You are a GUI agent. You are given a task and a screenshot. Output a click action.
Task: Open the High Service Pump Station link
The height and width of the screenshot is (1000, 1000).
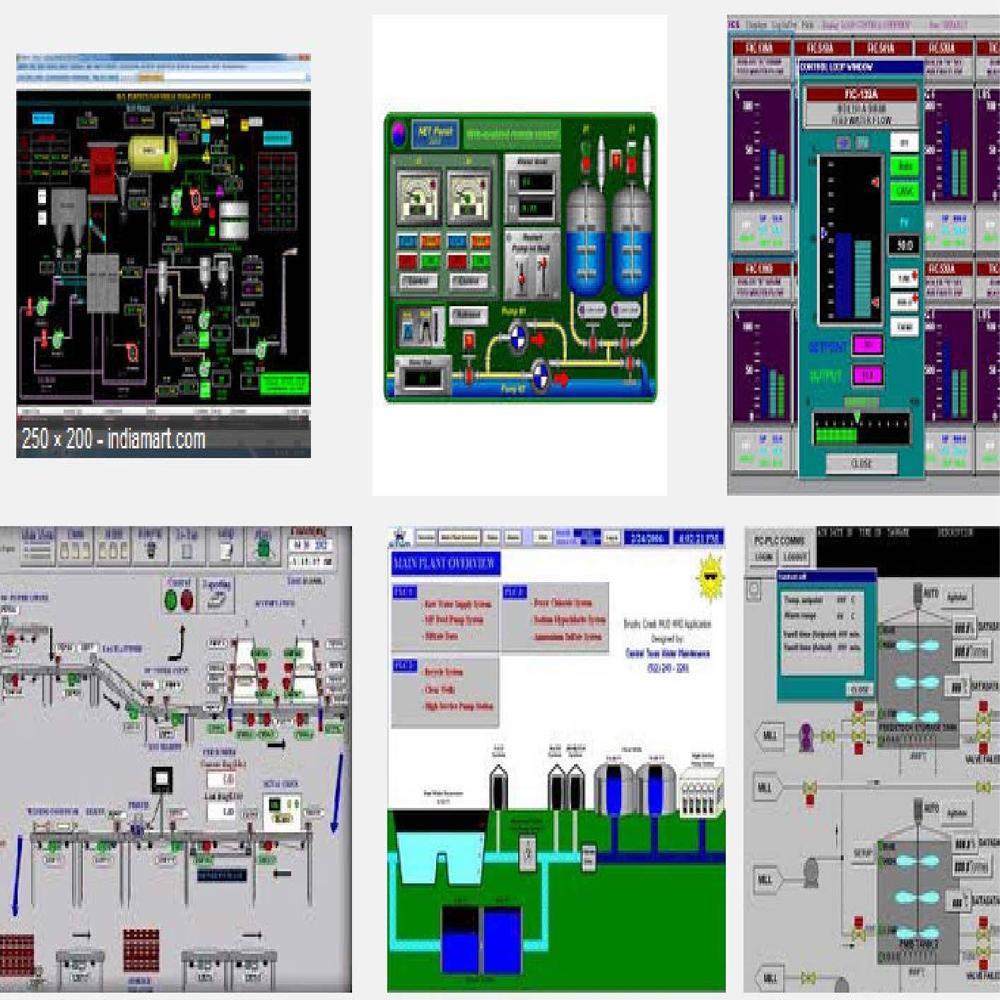(x=459, y=706)
